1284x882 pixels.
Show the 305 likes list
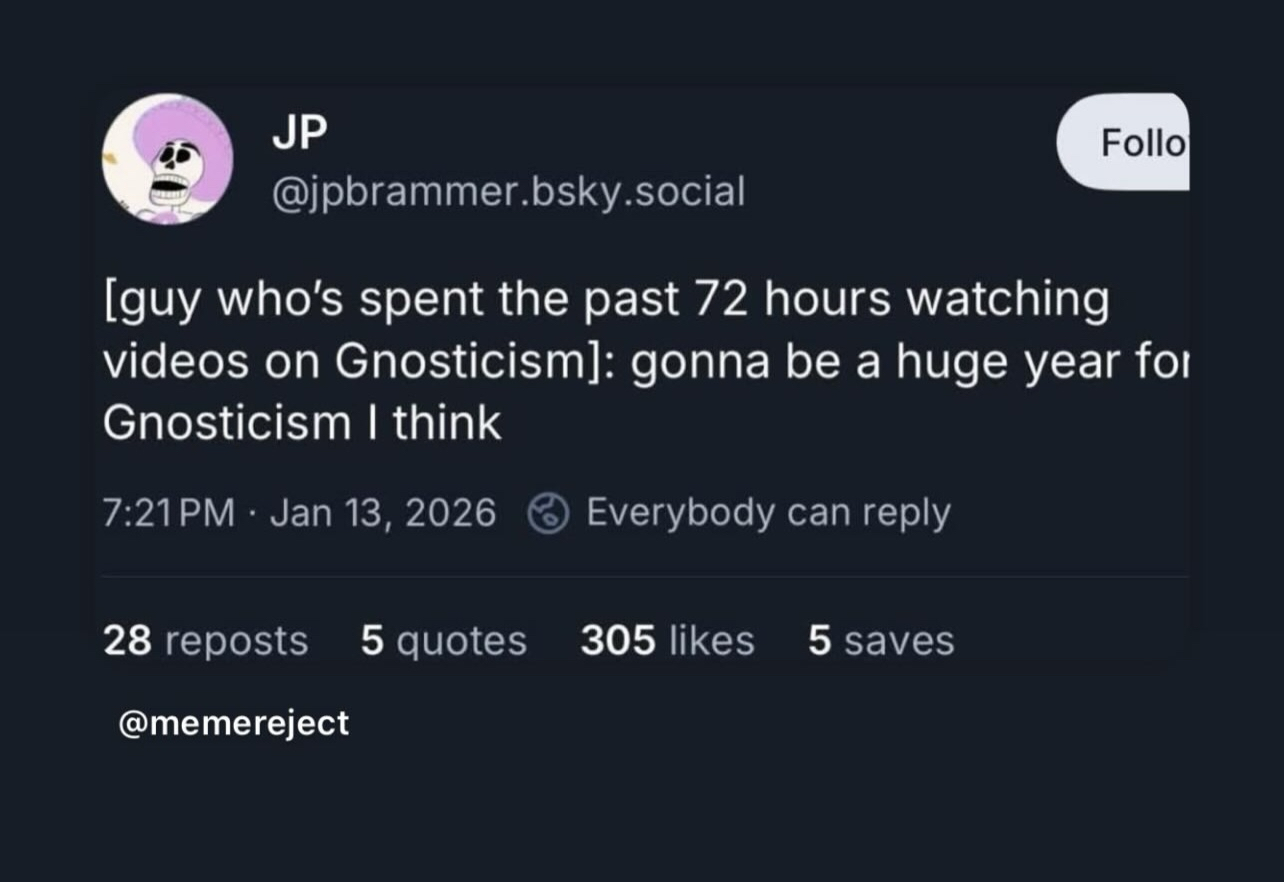click(667, 640)
